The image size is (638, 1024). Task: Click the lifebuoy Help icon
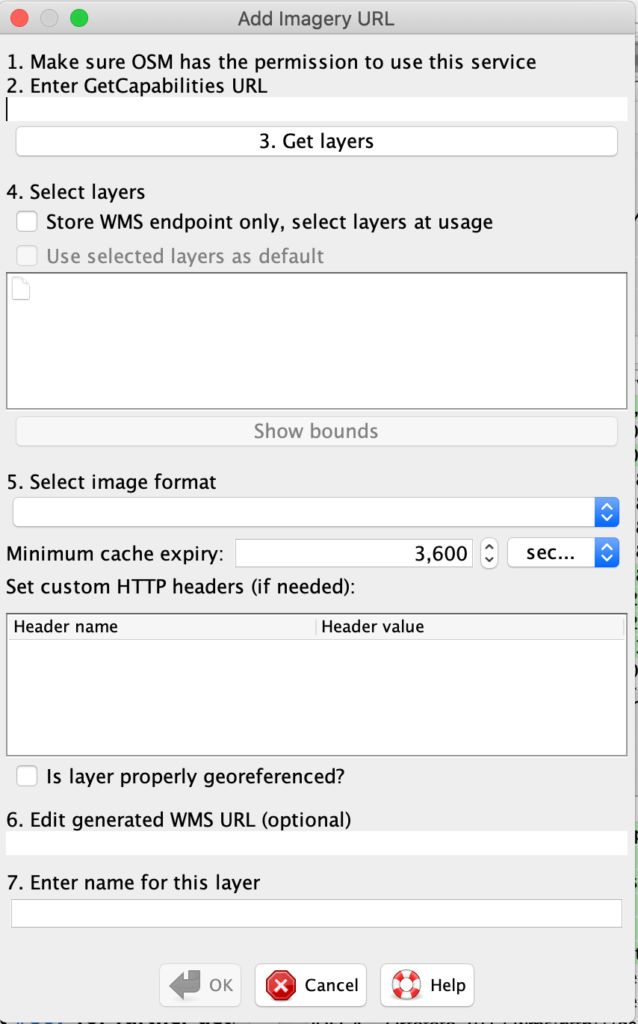click(407, 985)
